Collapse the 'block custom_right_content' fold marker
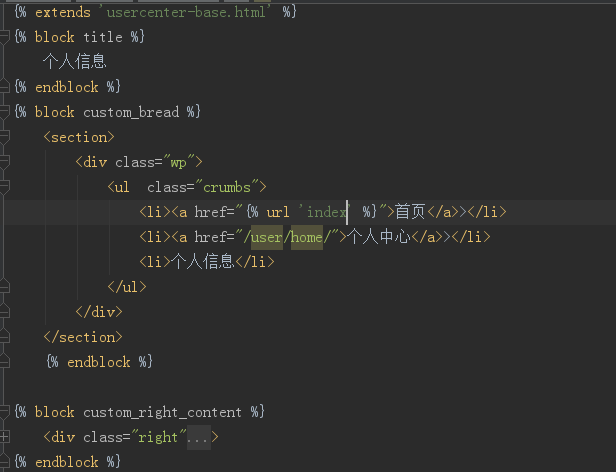The height and width of the screenshot is (472, 616). [4, 412]
